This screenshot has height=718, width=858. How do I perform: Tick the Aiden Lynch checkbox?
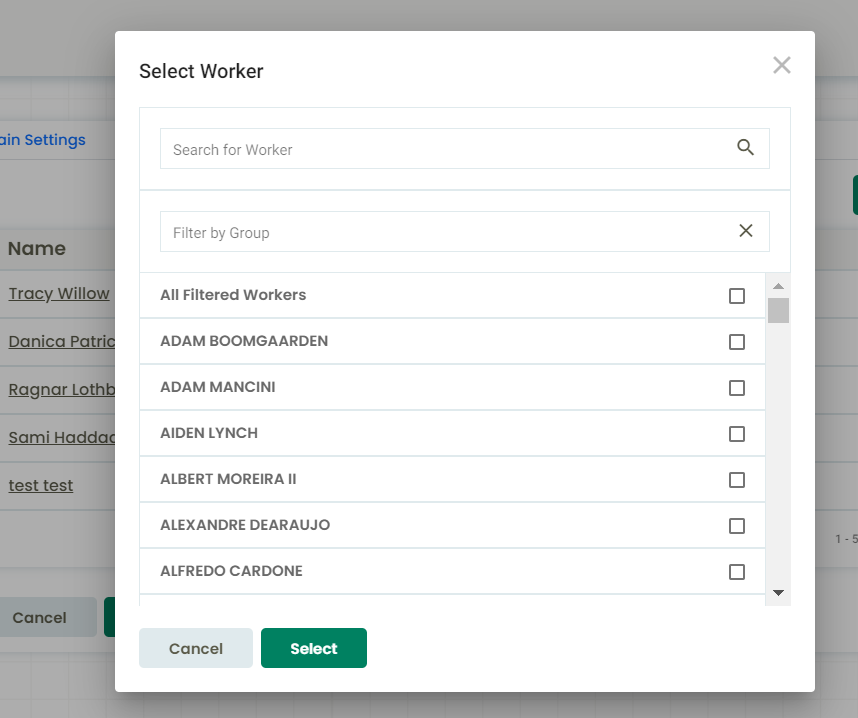click(x=737, y=434)
